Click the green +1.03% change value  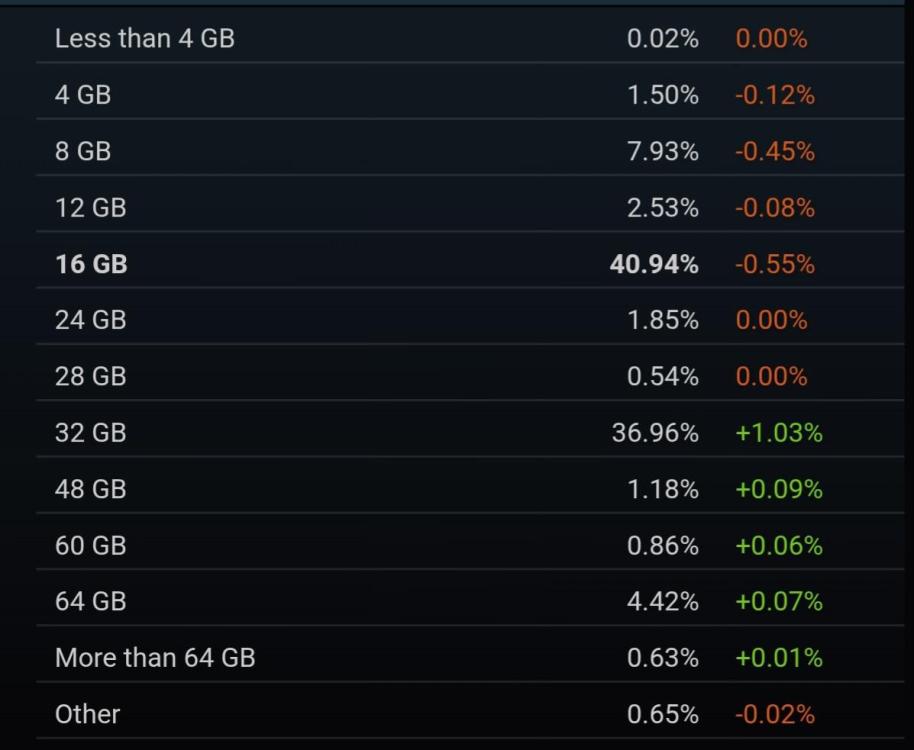778,433
